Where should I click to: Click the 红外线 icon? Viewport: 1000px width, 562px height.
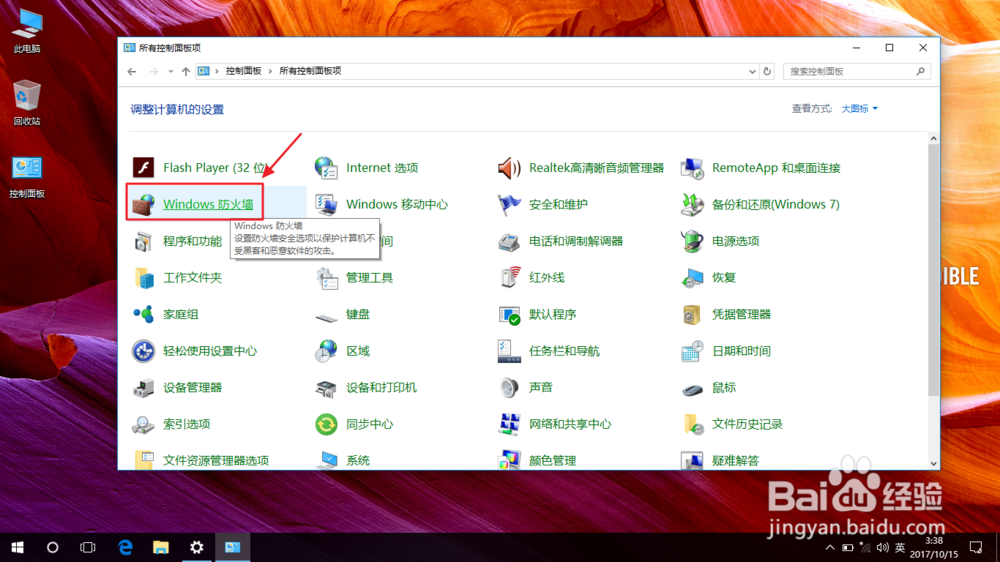coord(509,277)
